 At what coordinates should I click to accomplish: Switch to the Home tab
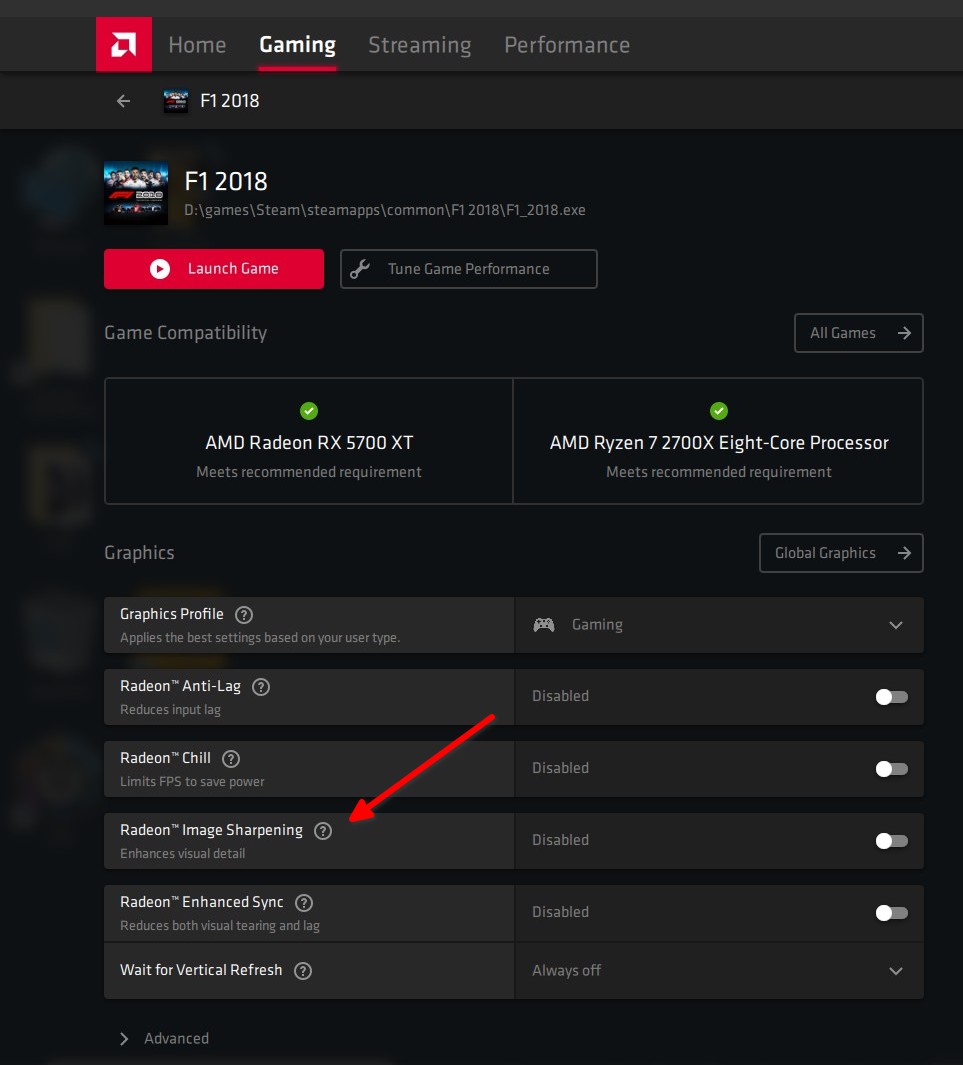[x=196, y=44]
